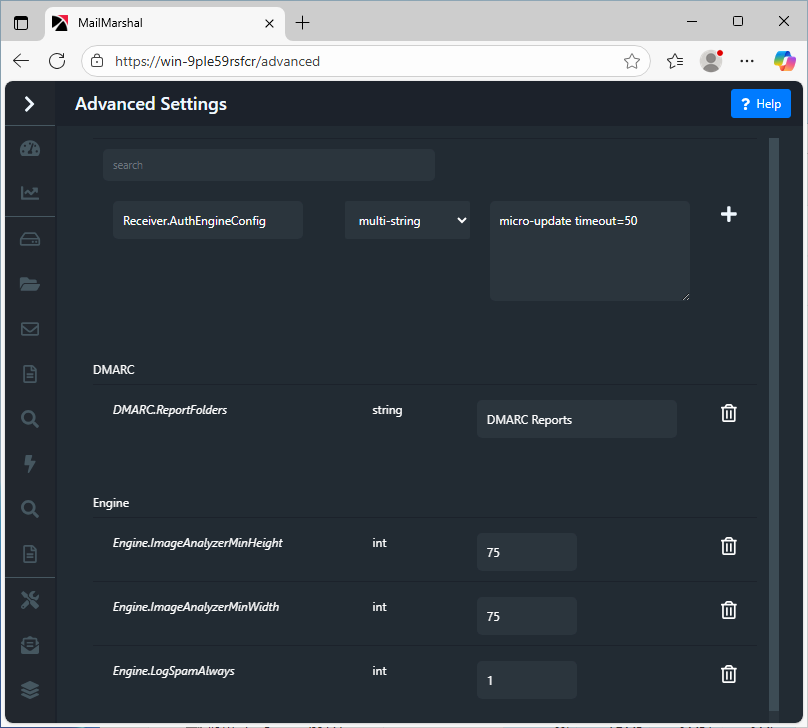The height and width of the screenshot is (728, 808).
Task: Click the envelope mail icon in sidebar
Action: [30, 329]
